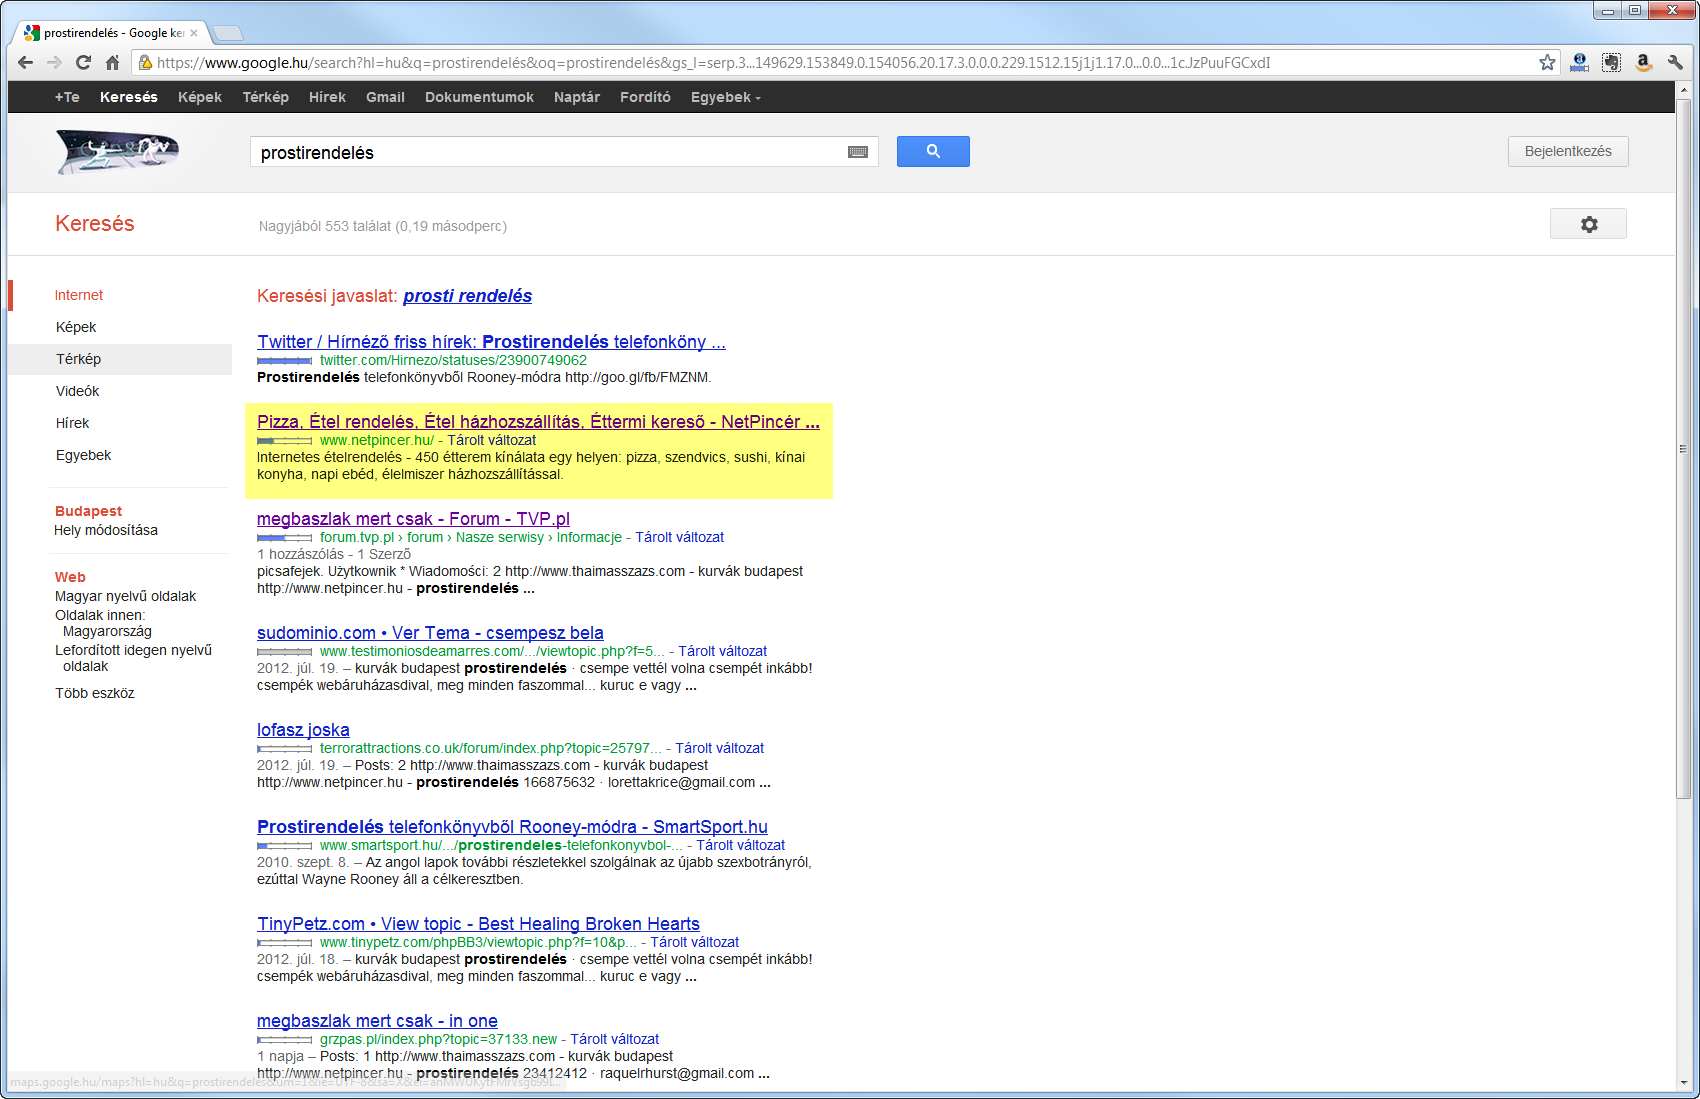Click the suggested search prosti rendelés
The height and width of the screenshot is (1099, 1700).
(467, 296)
